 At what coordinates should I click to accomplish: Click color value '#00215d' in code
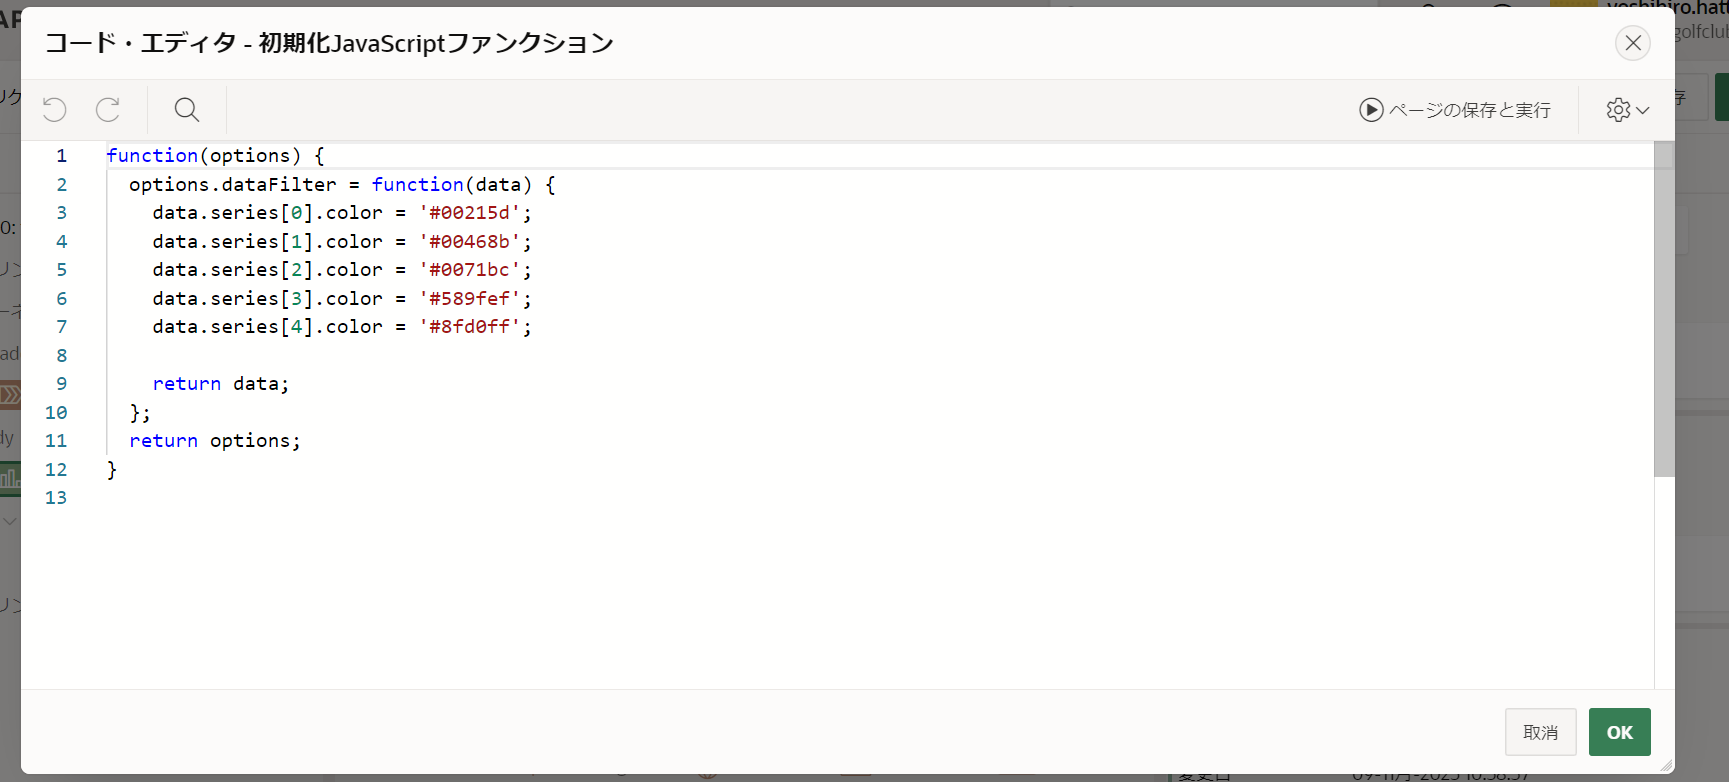(475, 213)
